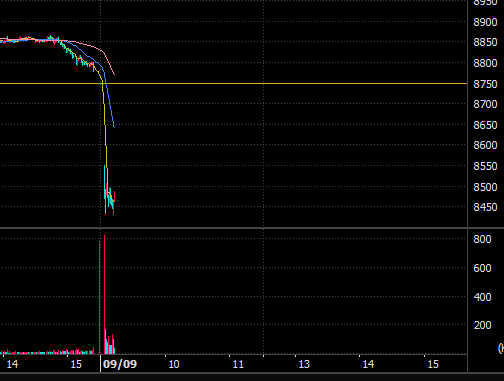This screenshot has height=381, width=504.
Task: Click the 09/09 date label on time axis
Action: click(120, 364)
